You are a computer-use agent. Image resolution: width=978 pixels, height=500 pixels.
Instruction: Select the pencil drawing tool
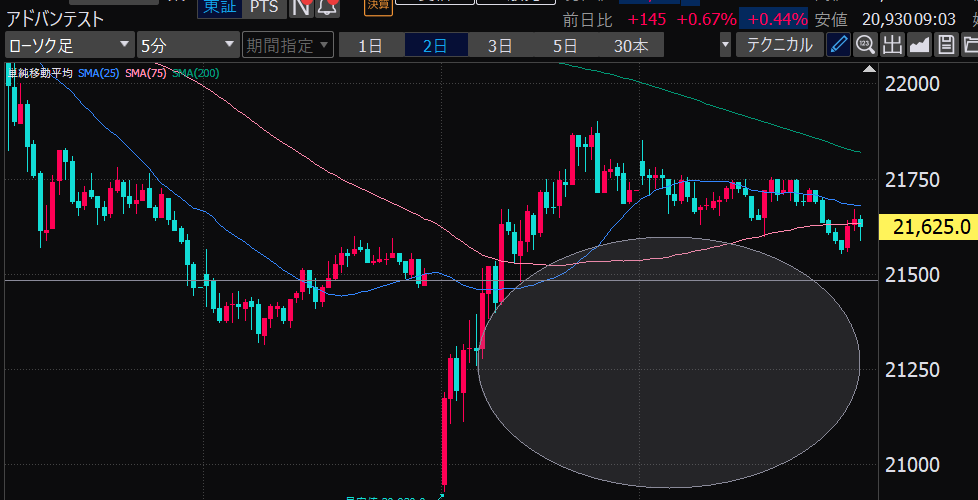point(839,45)
